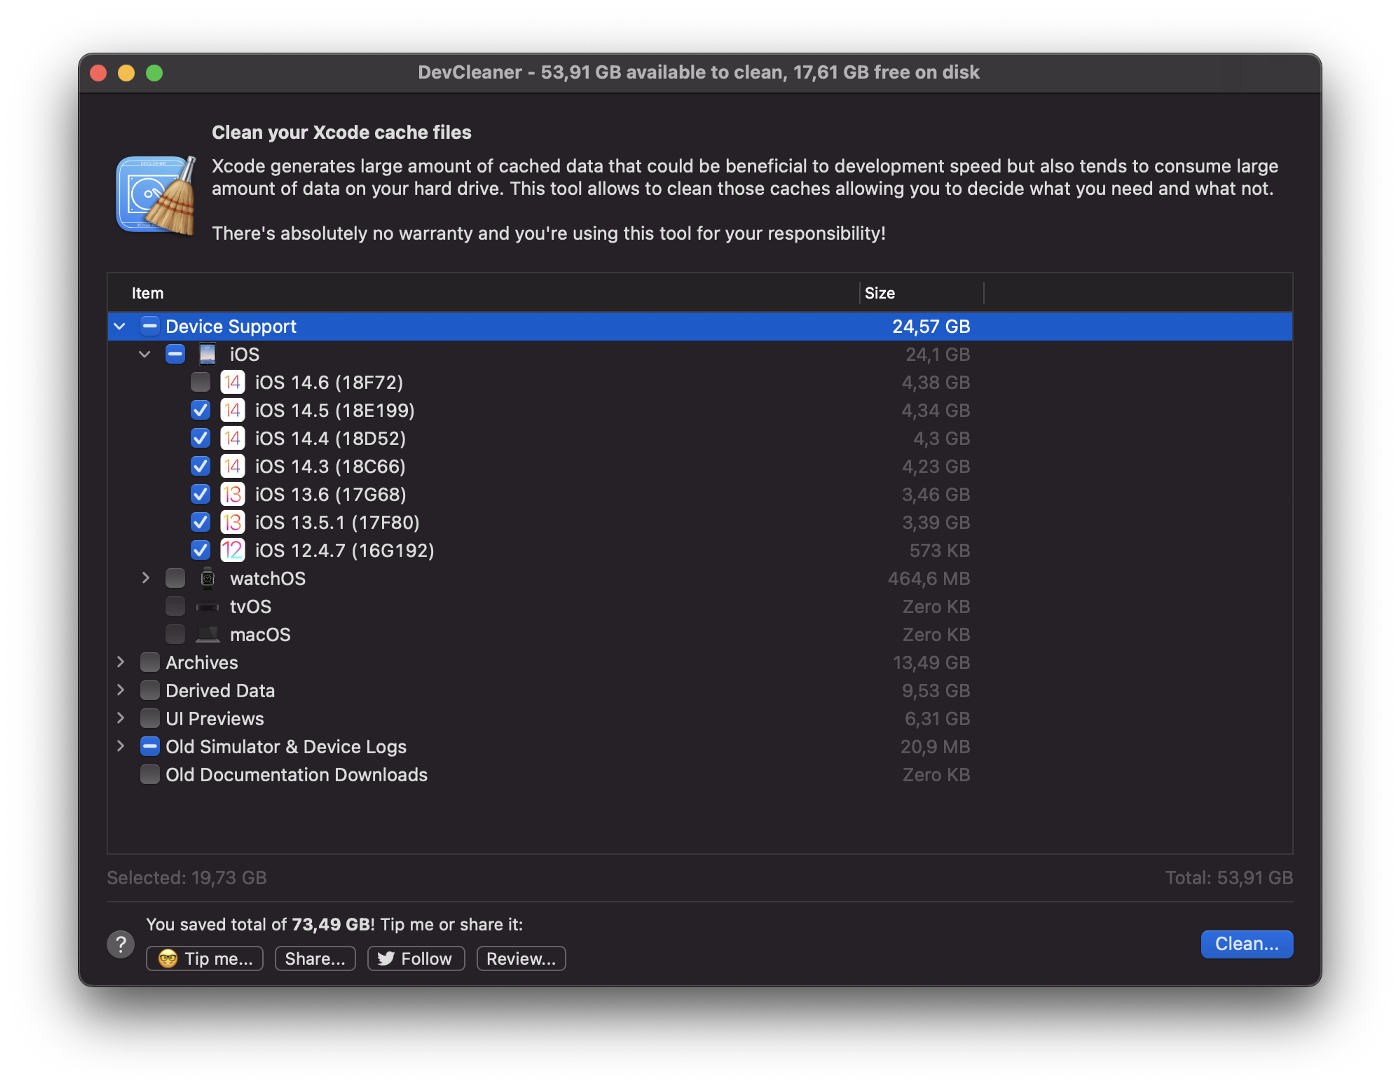
Task: Check the UI Previews checkbox
Action: 150,718
